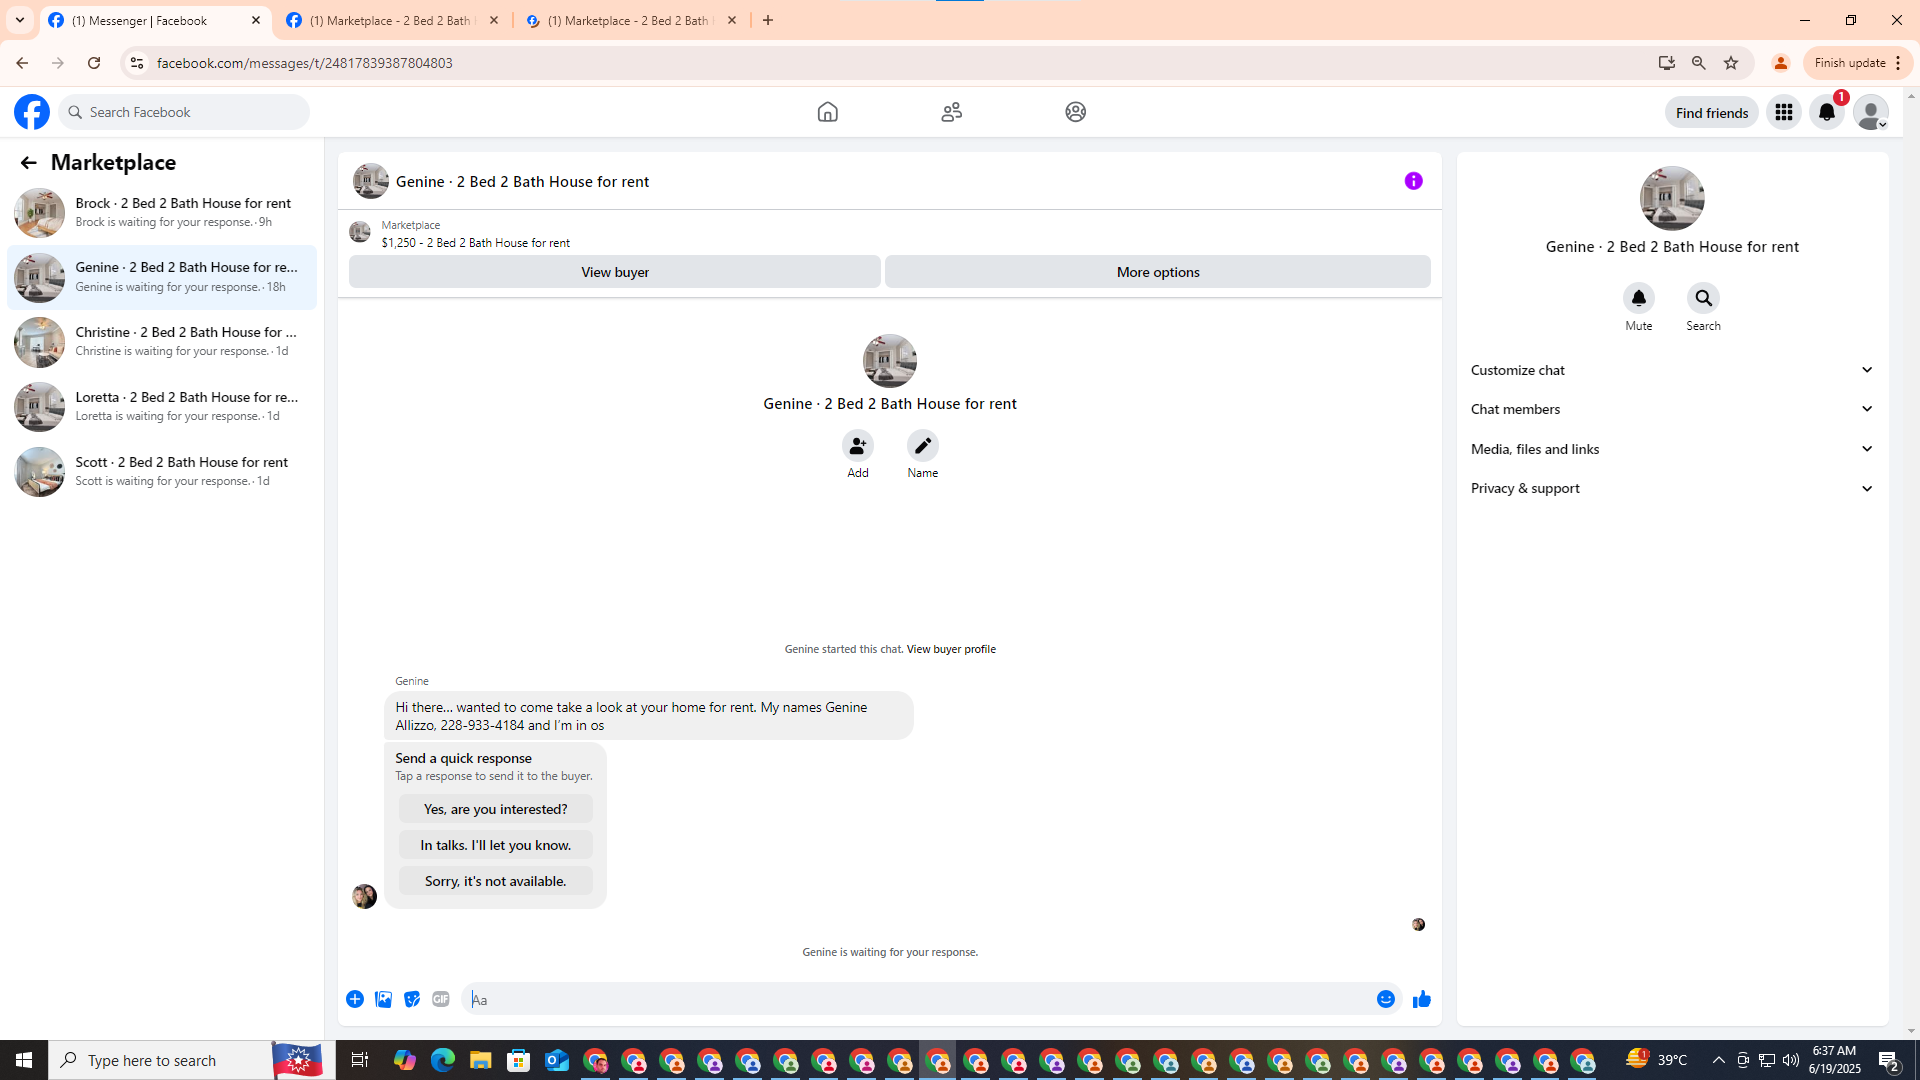Open Outlook from the taskbar
The image size is (1920, 1080).
pyautogui.click(x=557, y=1060)
